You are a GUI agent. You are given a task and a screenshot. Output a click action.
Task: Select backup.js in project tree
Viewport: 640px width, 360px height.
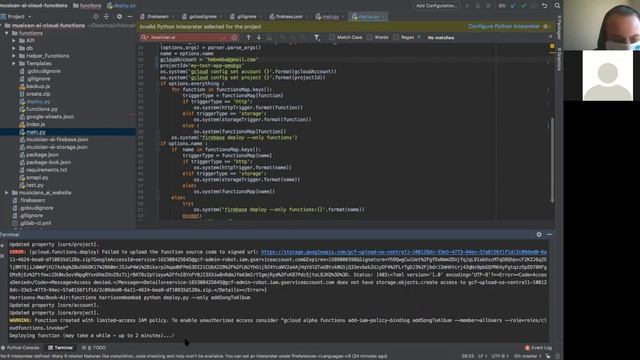[x=38, y=87]
